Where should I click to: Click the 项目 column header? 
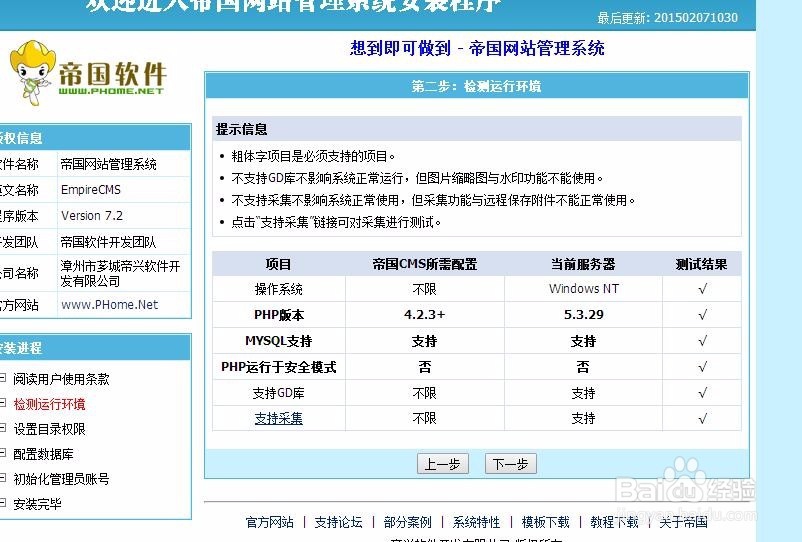(x=278, y=264)
